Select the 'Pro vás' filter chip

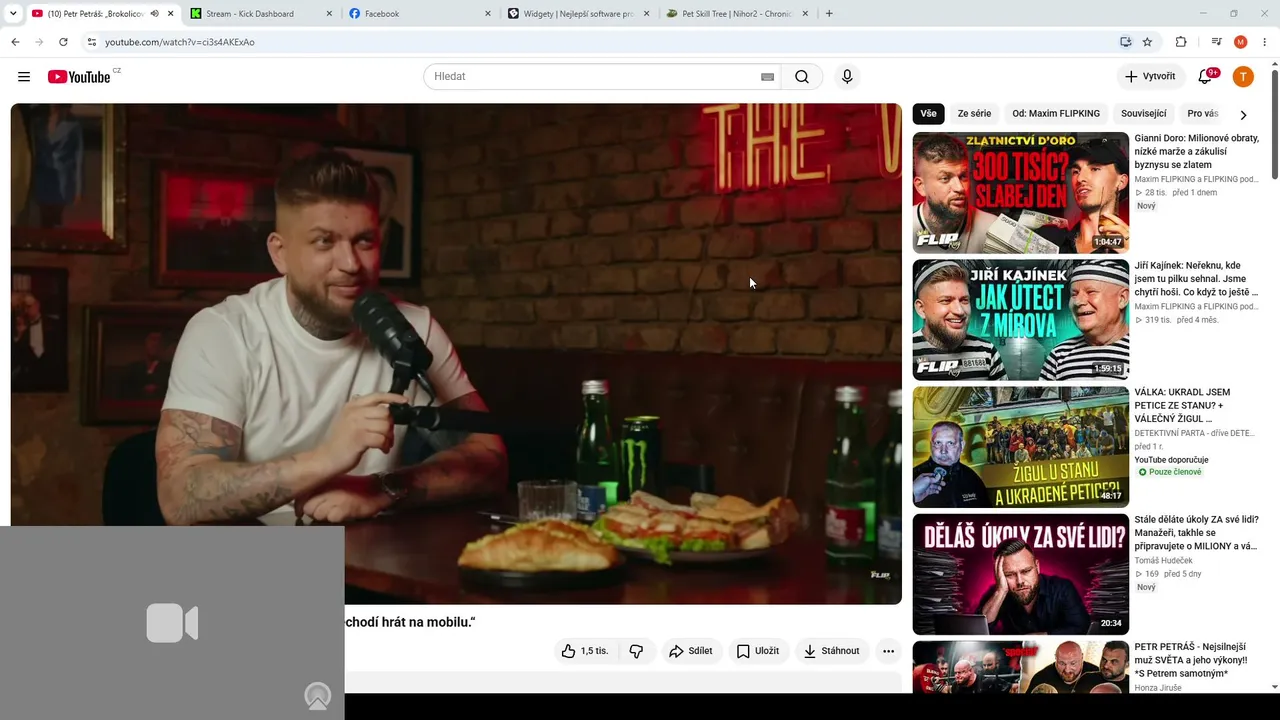(x=1202, y=114)
